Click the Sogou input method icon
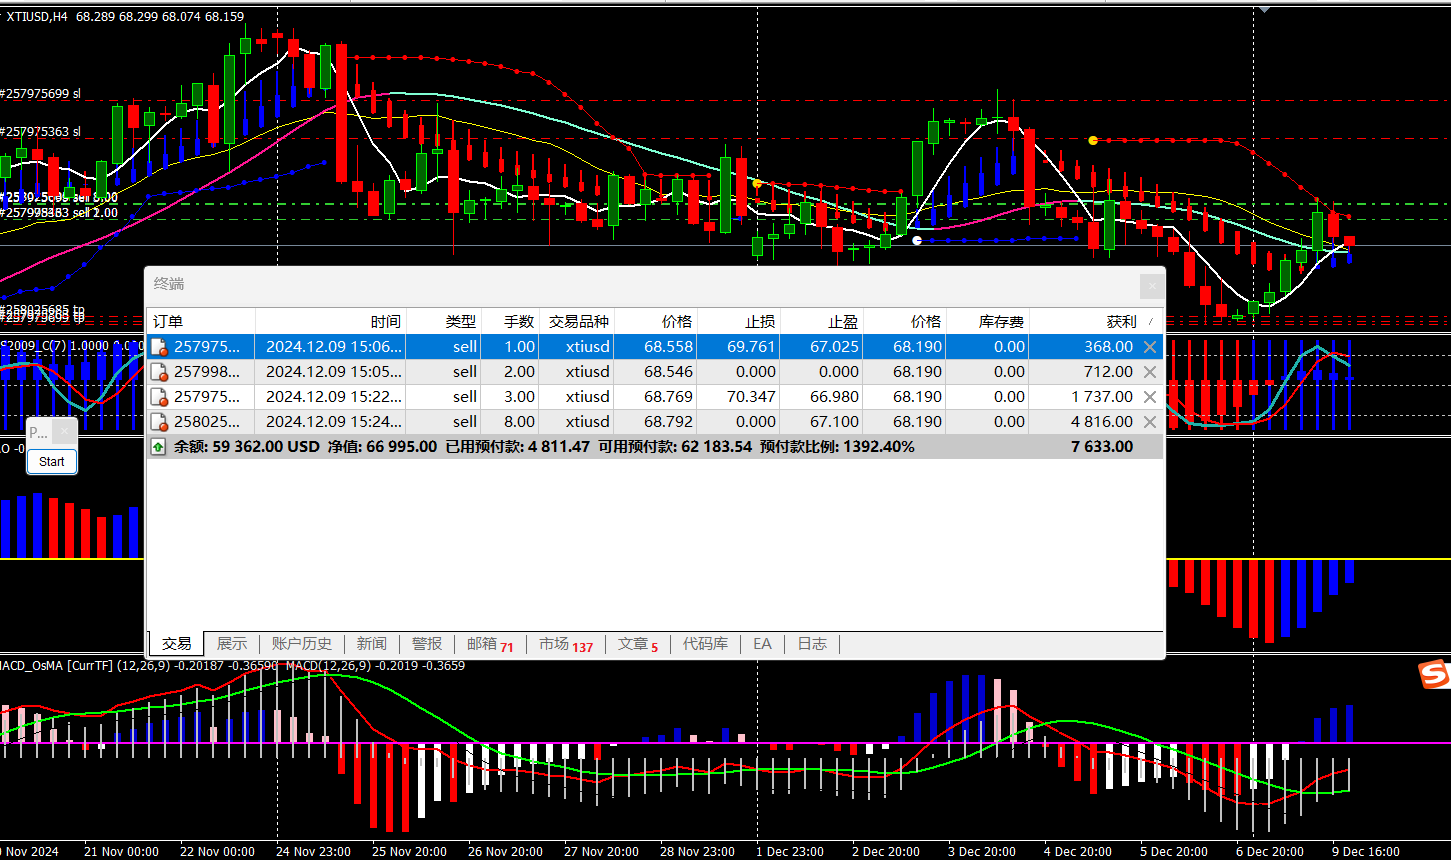Image resolution: width=1451 pixels, height=860 pixels. (1435, 676)
